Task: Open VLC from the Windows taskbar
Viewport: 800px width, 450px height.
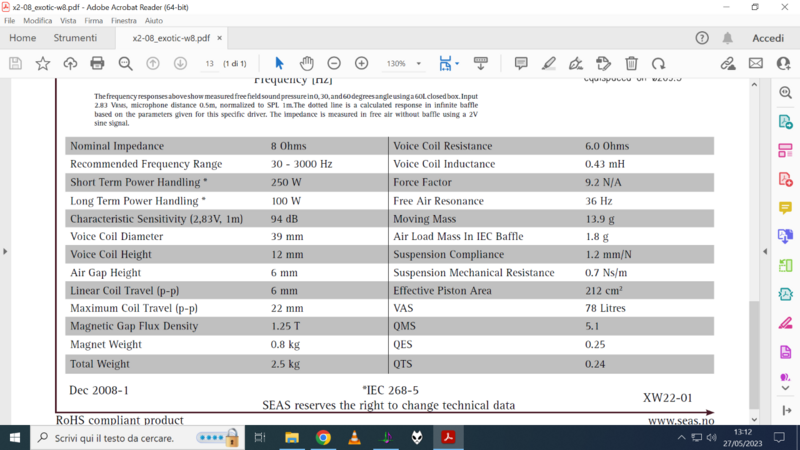Action: 354,438
